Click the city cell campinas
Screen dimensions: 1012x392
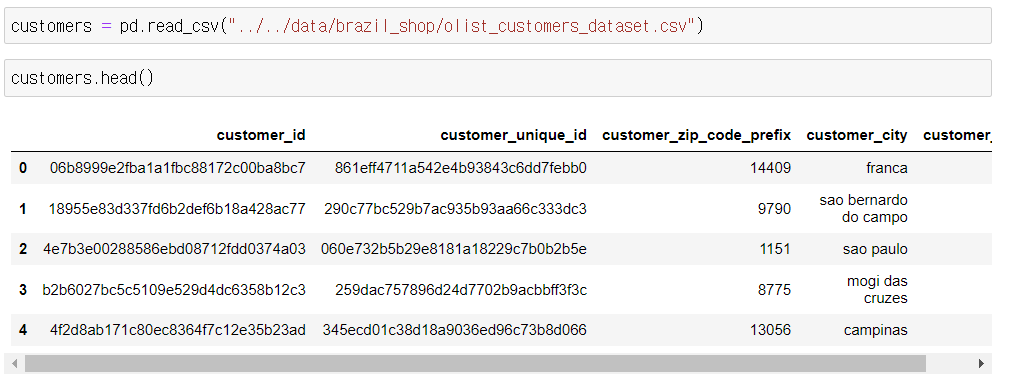(x=875, y=330)
